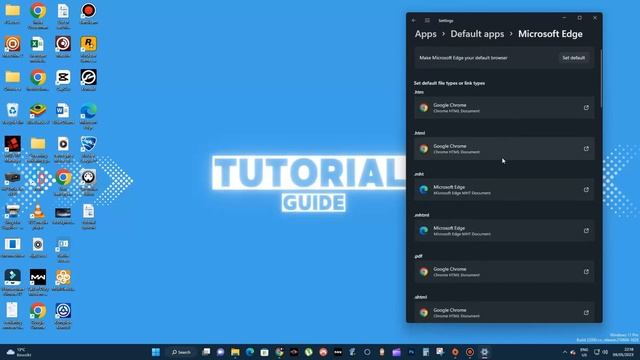Screen dimensions: 640x360
Task: Select the red record-button desktop shortcut
Action: (x=88, y=13)
